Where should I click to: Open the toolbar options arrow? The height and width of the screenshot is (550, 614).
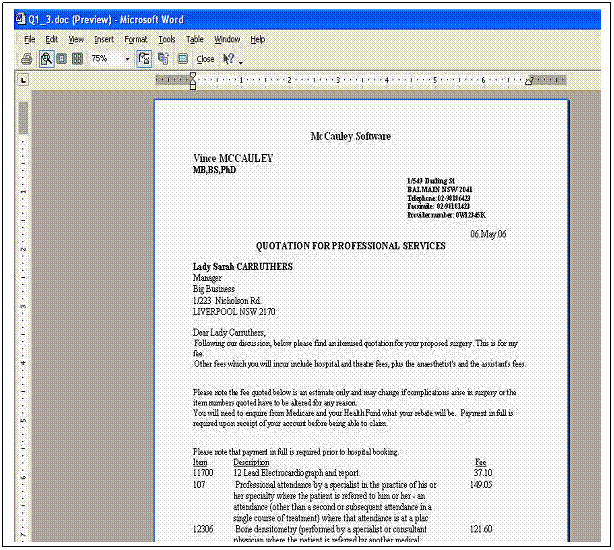pos(240,62)
